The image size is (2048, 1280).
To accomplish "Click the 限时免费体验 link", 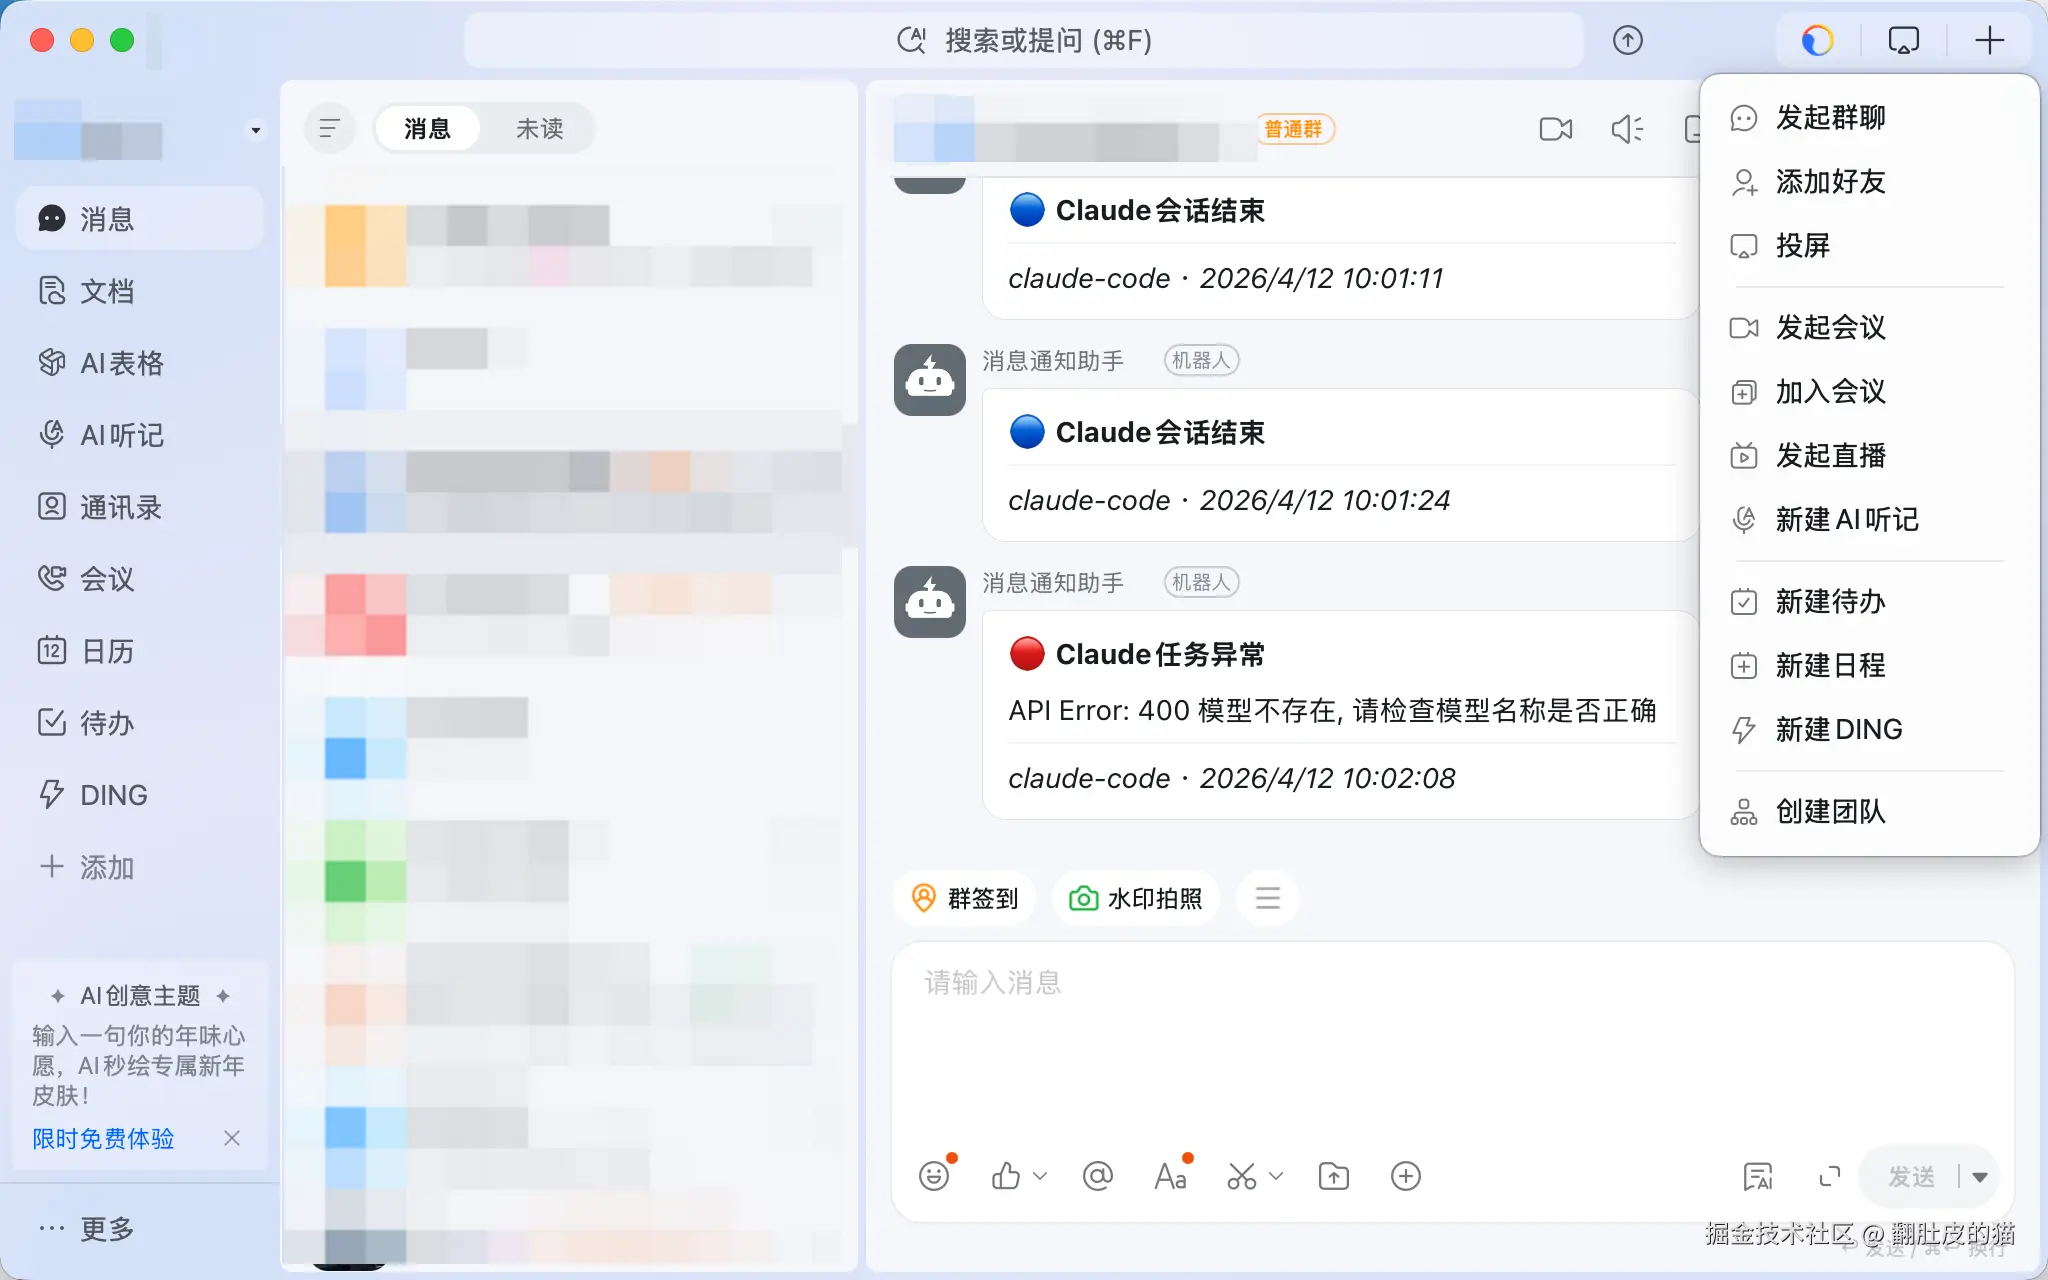I will point(103,1138).
